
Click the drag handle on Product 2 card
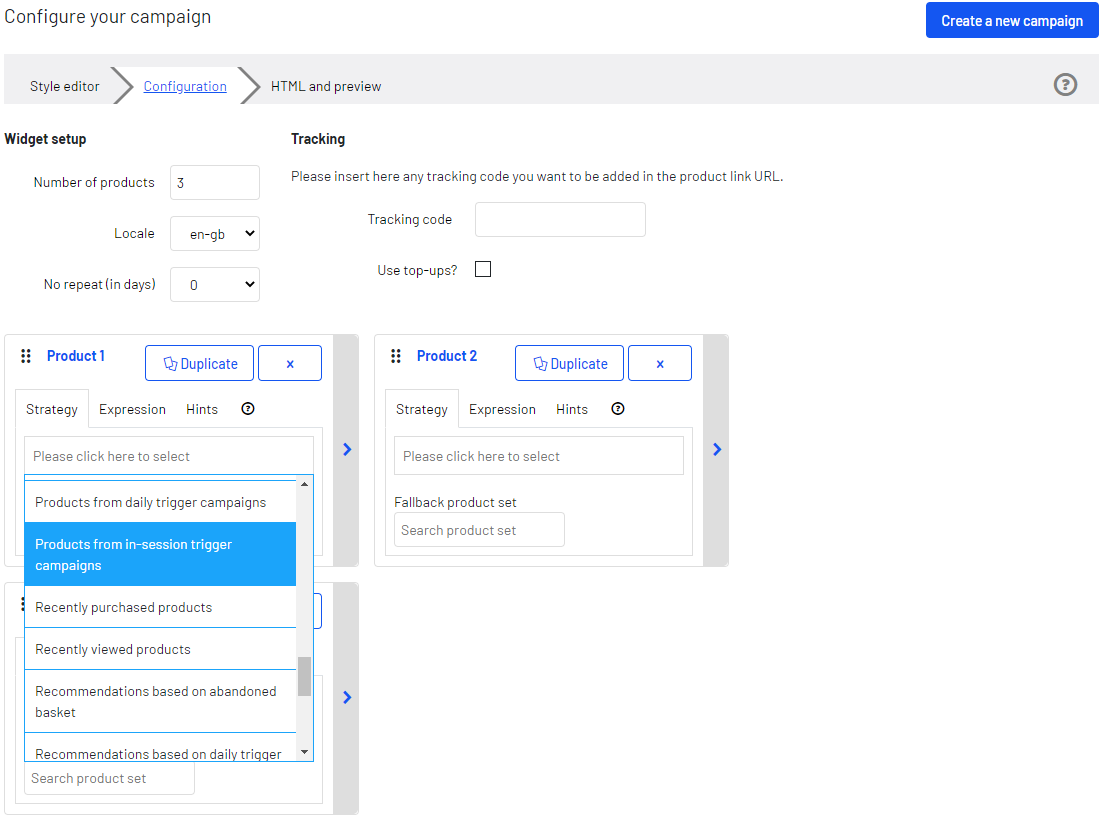pyautogui.click(x=395, y=356)
